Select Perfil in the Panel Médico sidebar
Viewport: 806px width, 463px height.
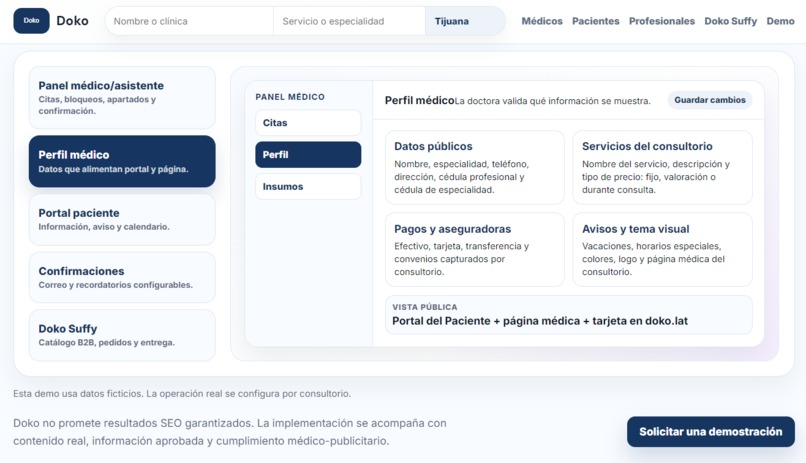click(x=308, y=155)
